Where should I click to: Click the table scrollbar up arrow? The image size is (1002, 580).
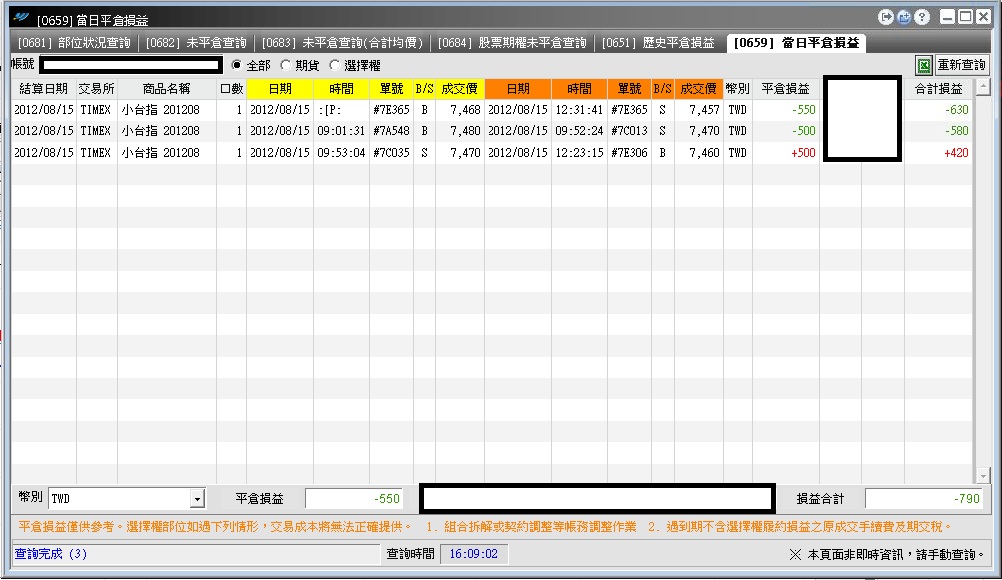click(x=983, y=86)
